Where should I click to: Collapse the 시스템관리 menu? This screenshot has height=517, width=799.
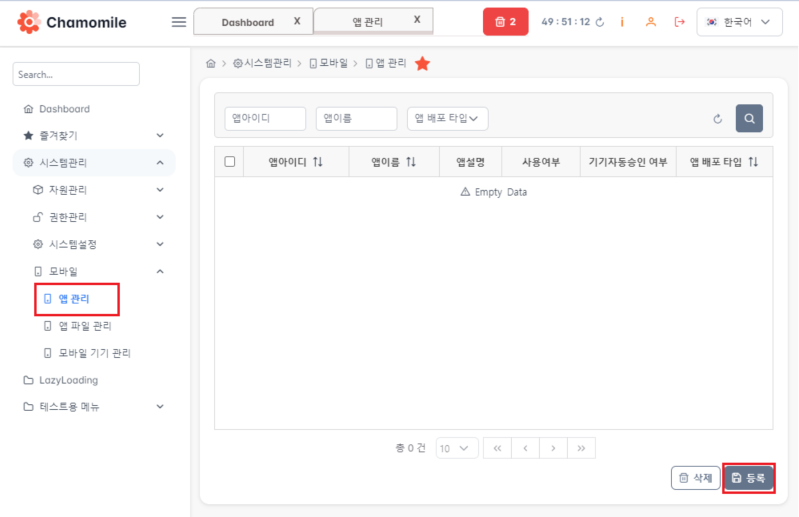160,162
